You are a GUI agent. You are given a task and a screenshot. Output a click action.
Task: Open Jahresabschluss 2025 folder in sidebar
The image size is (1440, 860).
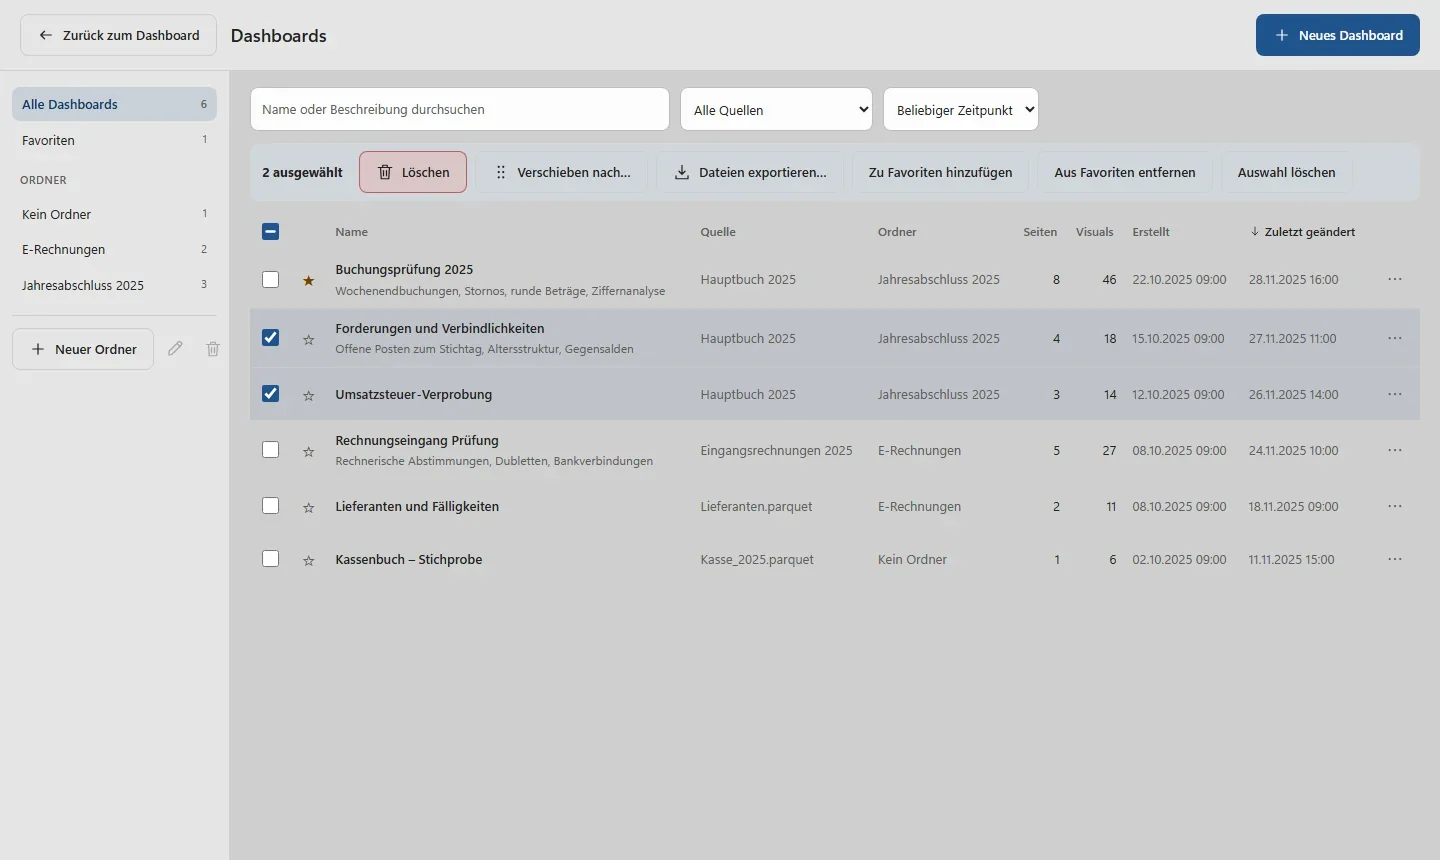(114, 285)
